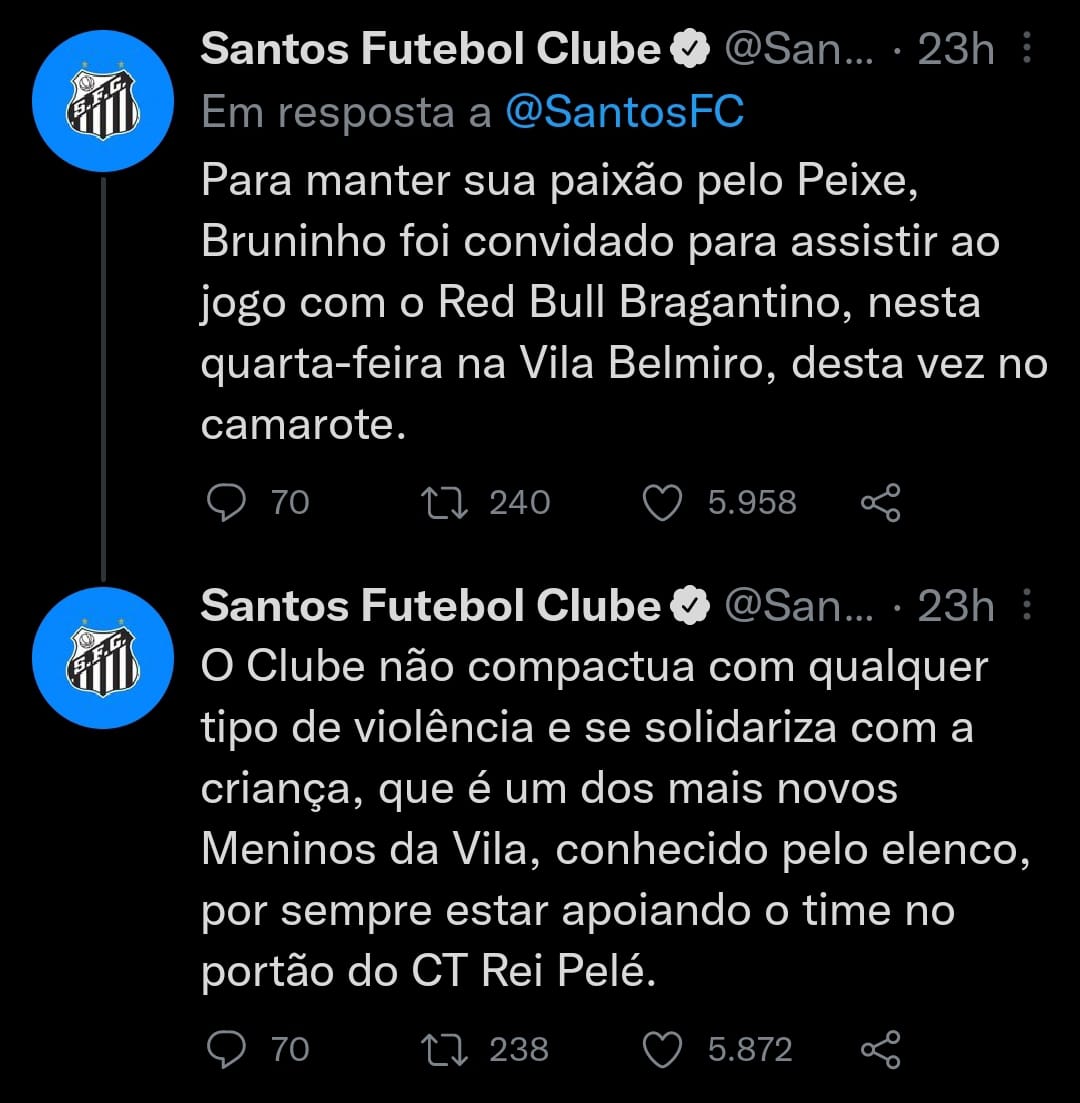The image size is (1080, 1103).
Task: Open the @SantosFC mention link
Action: 625,113
